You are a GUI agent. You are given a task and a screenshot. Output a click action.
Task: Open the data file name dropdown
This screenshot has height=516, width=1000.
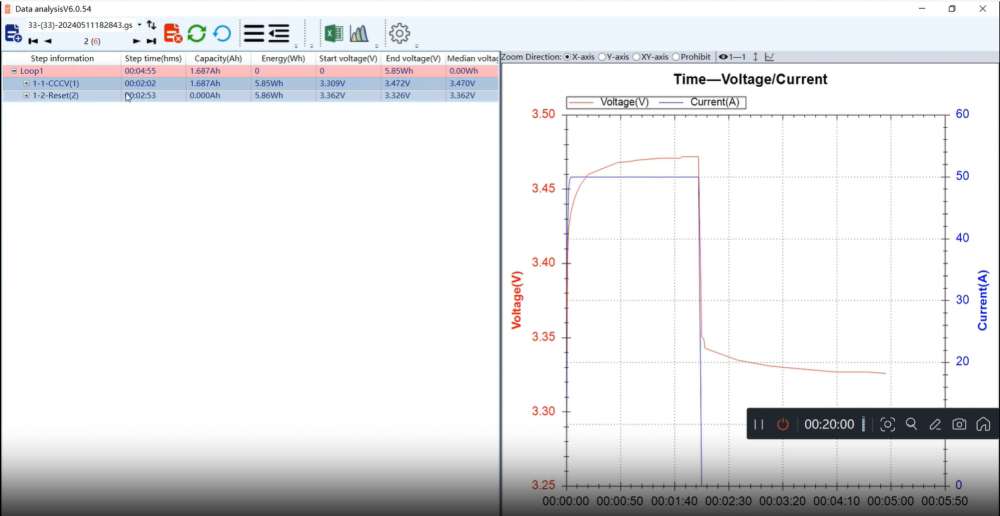tap(139, 24)
